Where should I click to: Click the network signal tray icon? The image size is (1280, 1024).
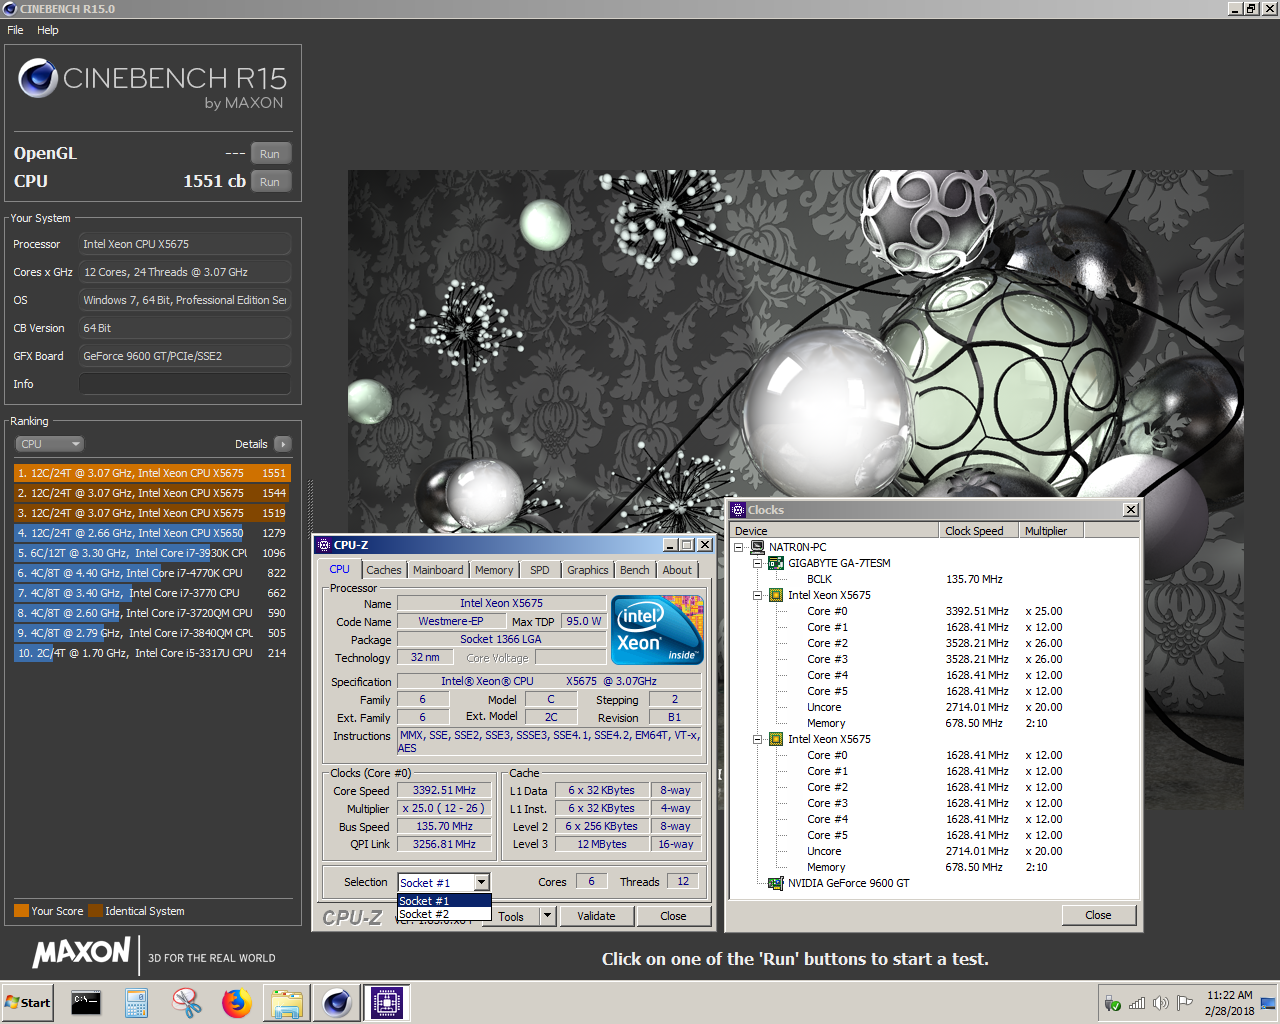pyautogui.click(x=1137, y=1003)
